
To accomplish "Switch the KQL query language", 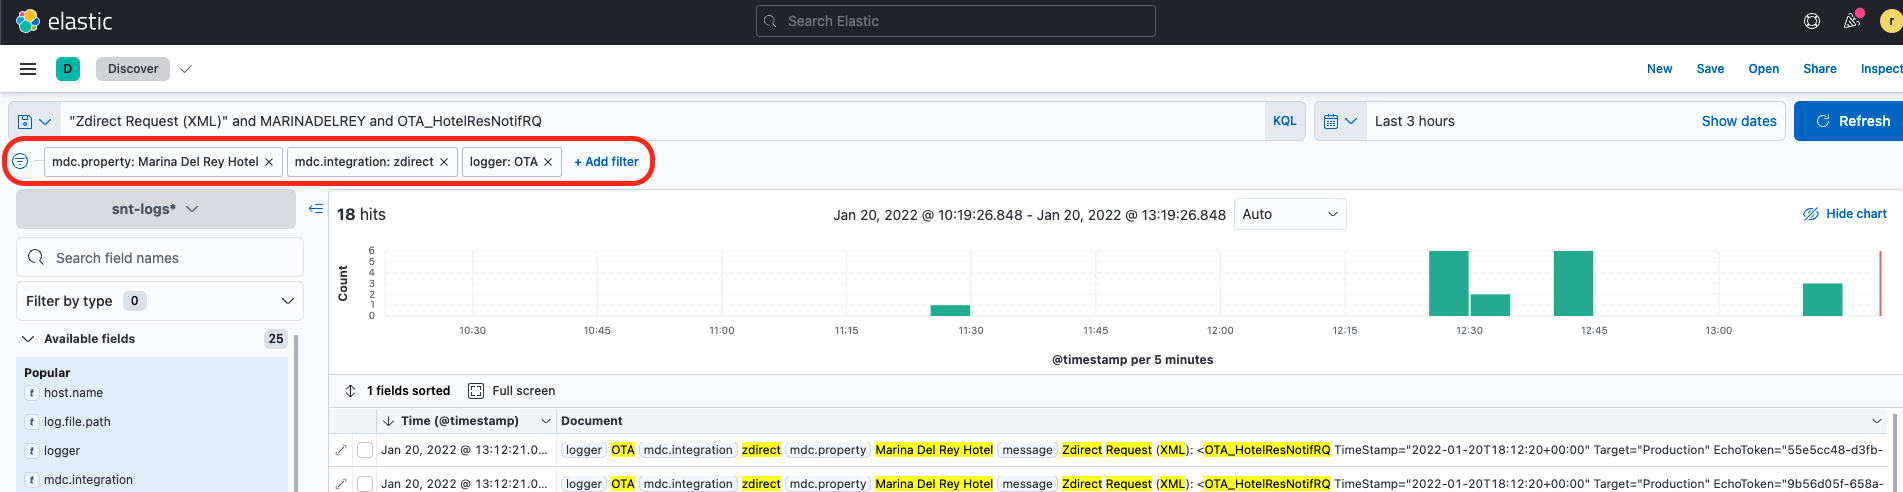I will 1285,121.
